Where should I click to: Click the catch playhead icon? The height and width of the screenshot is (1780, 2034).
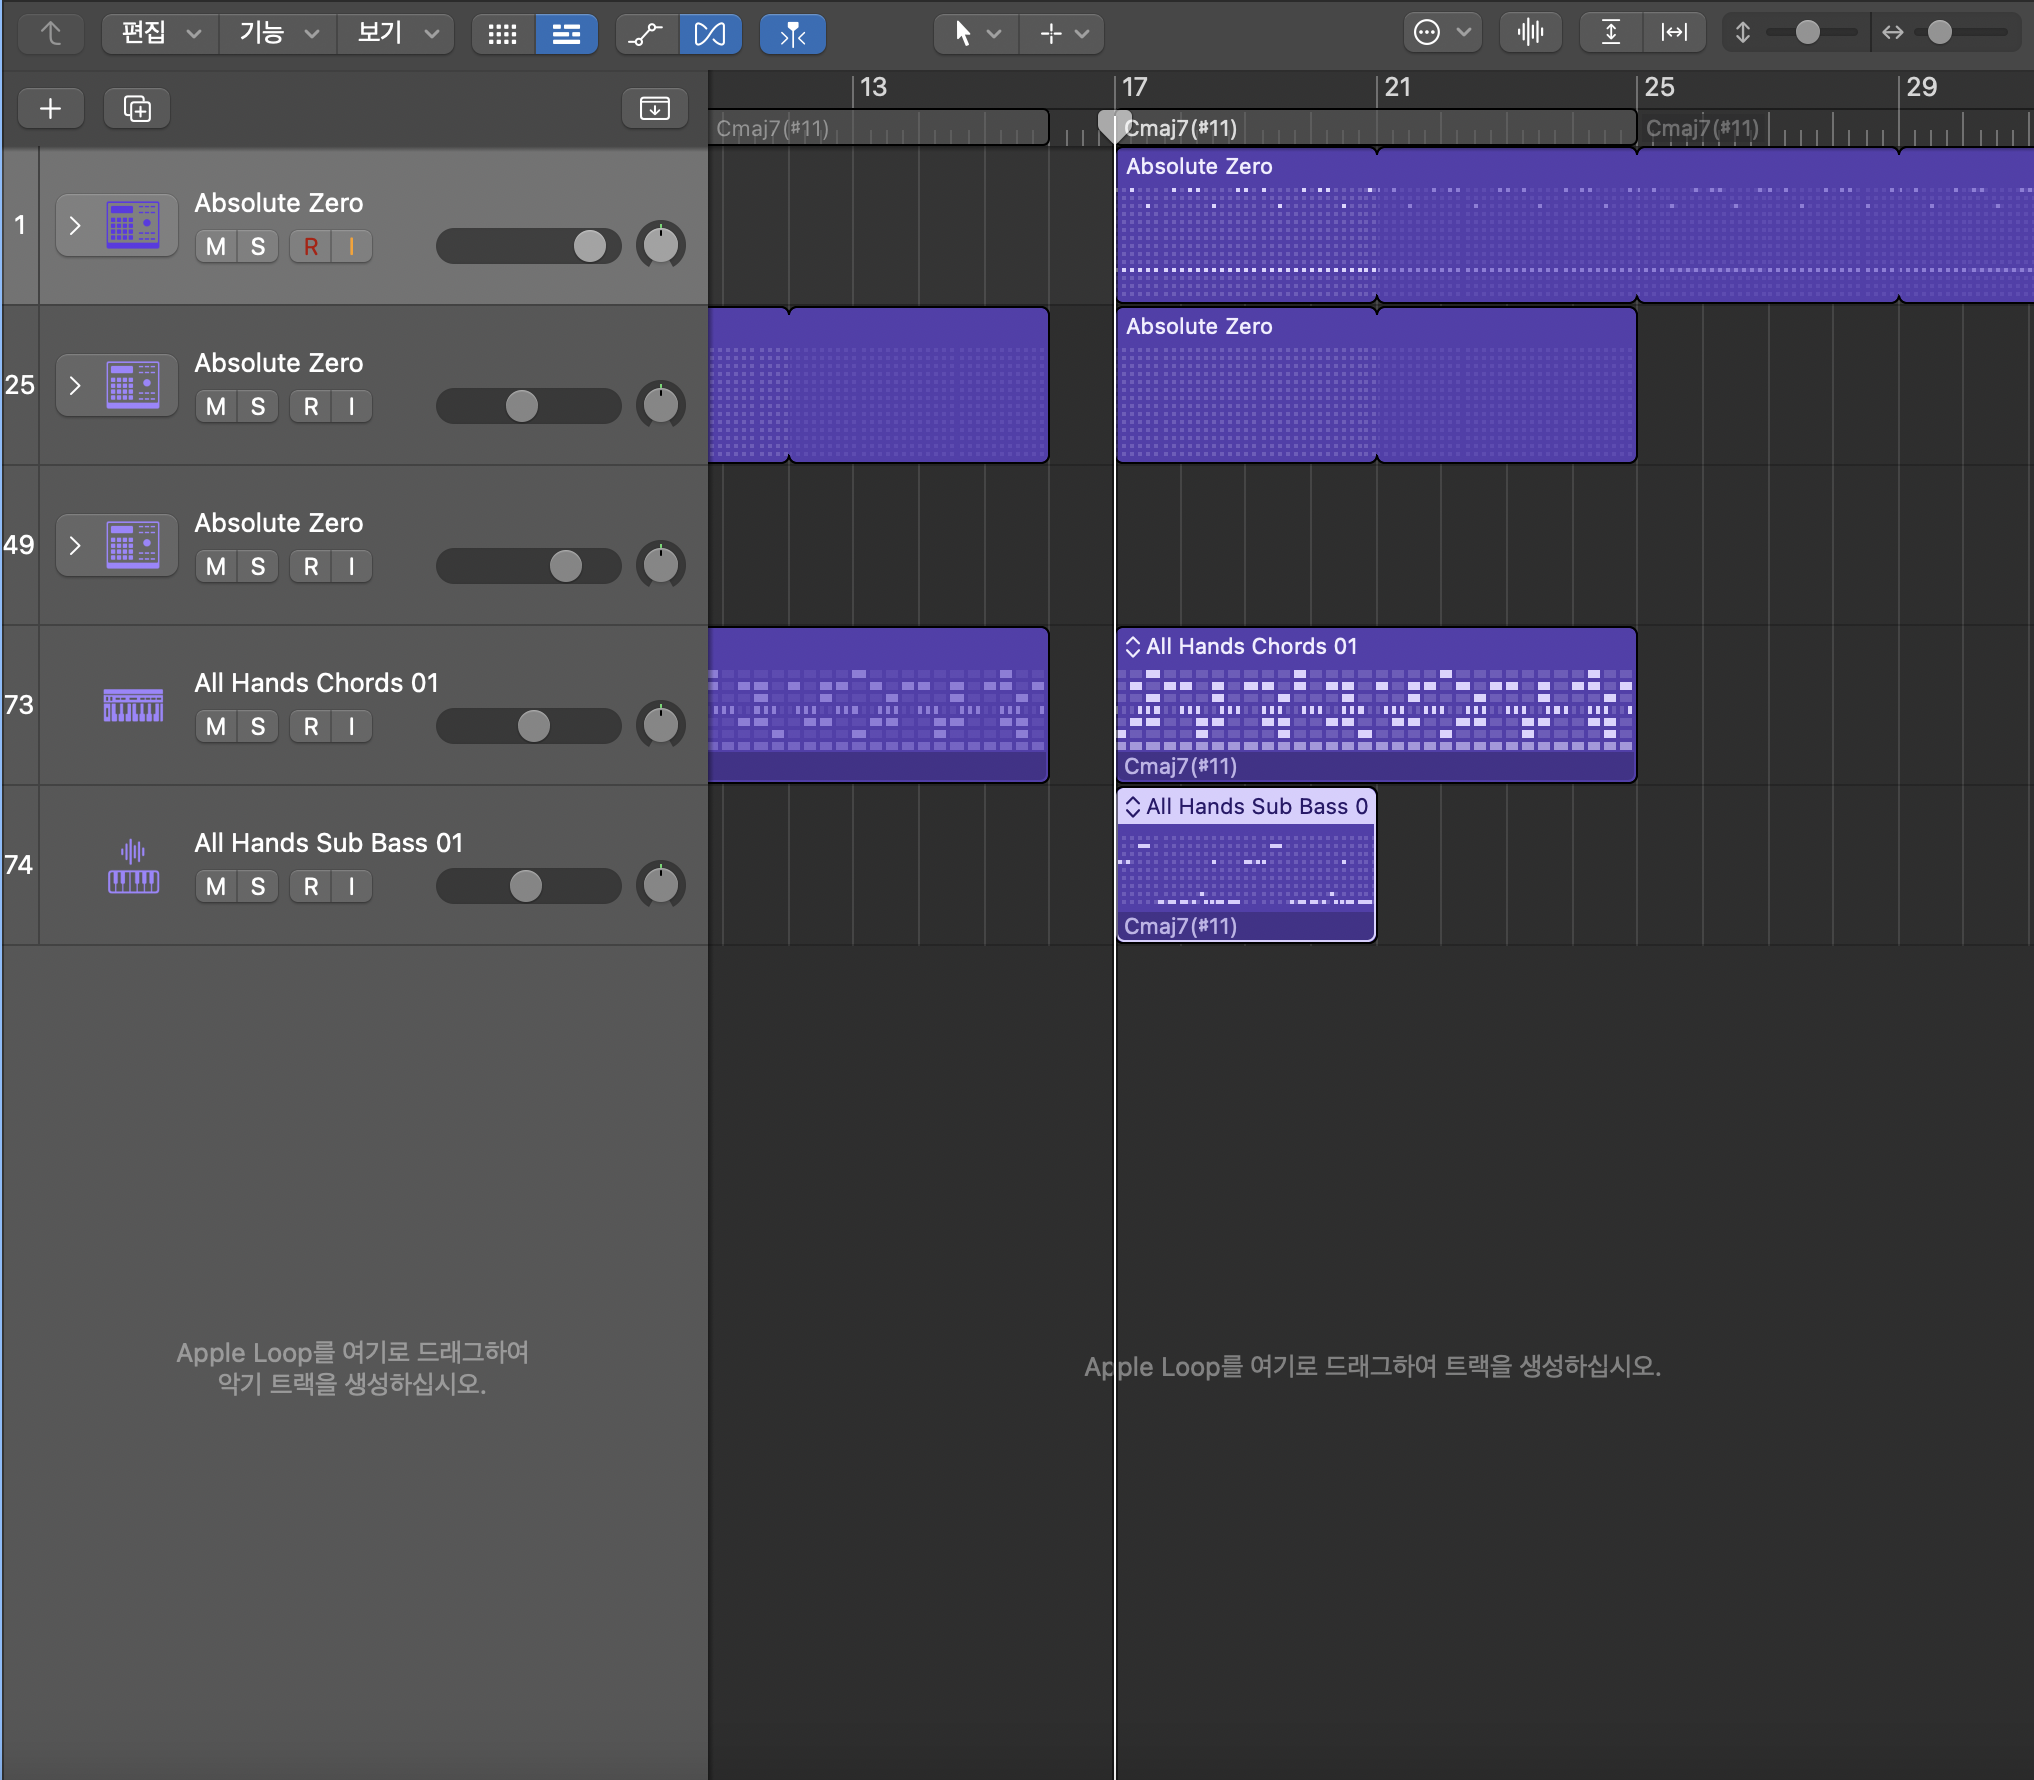pyautogui.click(x=792, y=34)
